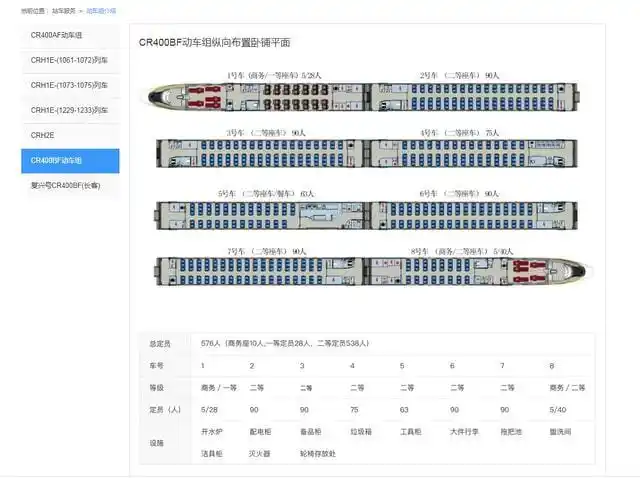Click the 备品柜 facility entry

point(311,432)
